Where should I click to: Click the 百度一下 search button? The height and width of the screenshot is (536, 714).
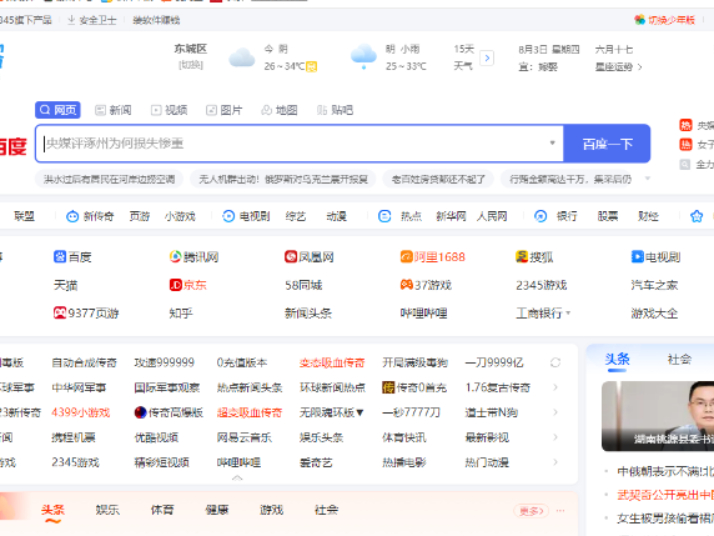[x=607, y=144]
